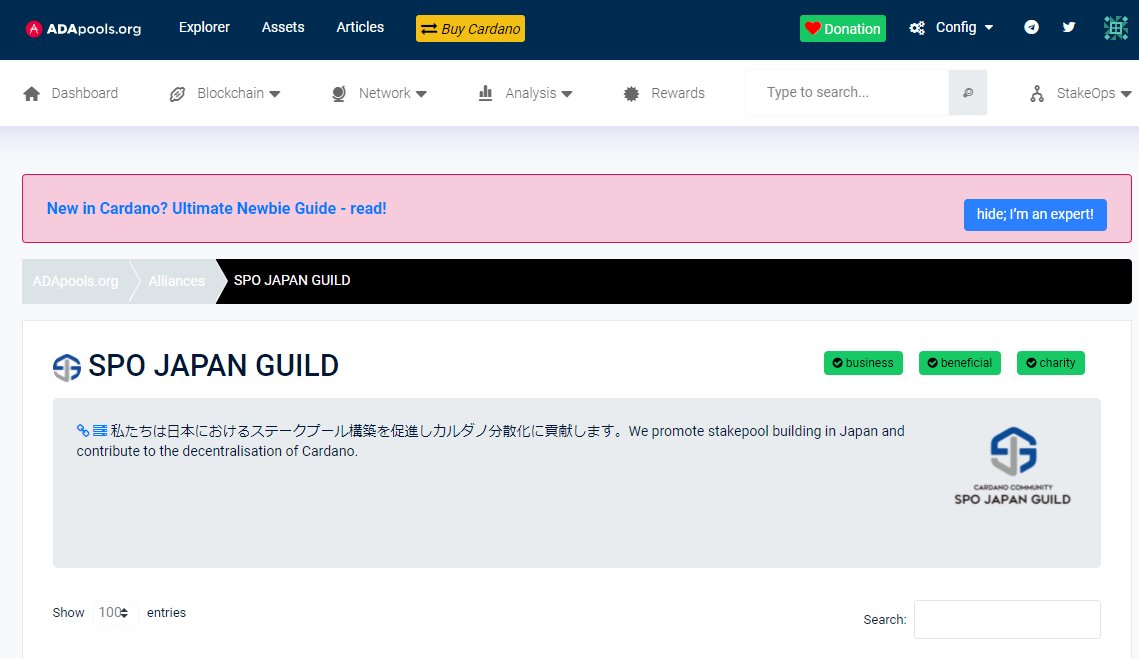This screenshot has width=1139, height=659.
Task: Expand the StakeOps menu
Action: point(1126,94)
